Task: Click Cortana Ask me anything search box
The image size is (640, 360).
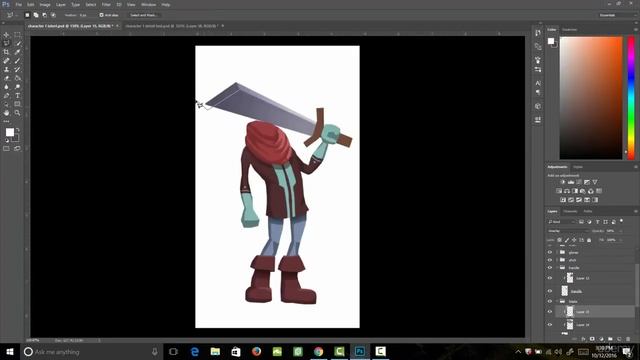Action: pos(91,352)
